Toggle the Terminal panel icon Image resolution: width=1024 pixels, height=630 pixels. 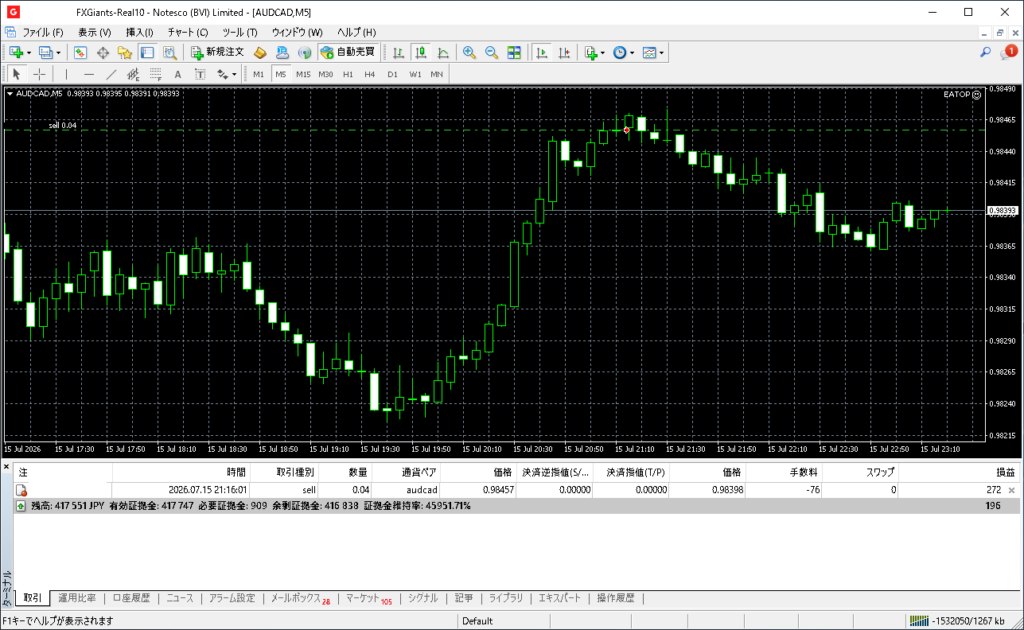pos(148,53)
